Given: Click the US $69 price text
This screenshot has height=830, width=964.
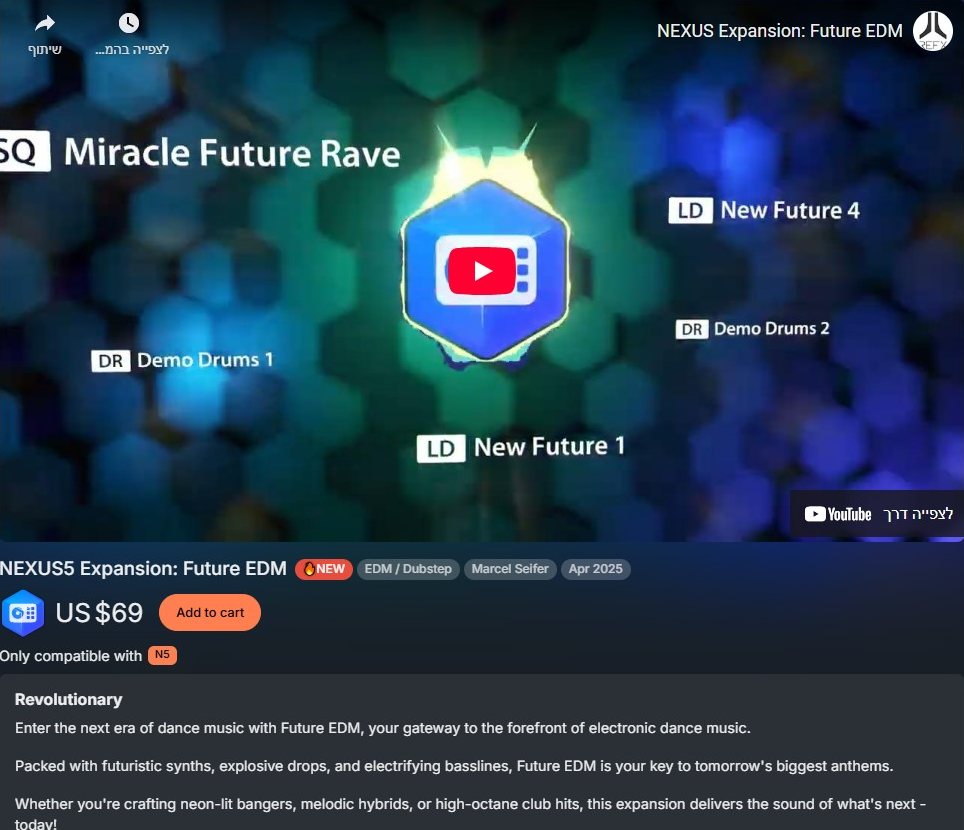Looking at the screenshot, I should click(100, 612).
